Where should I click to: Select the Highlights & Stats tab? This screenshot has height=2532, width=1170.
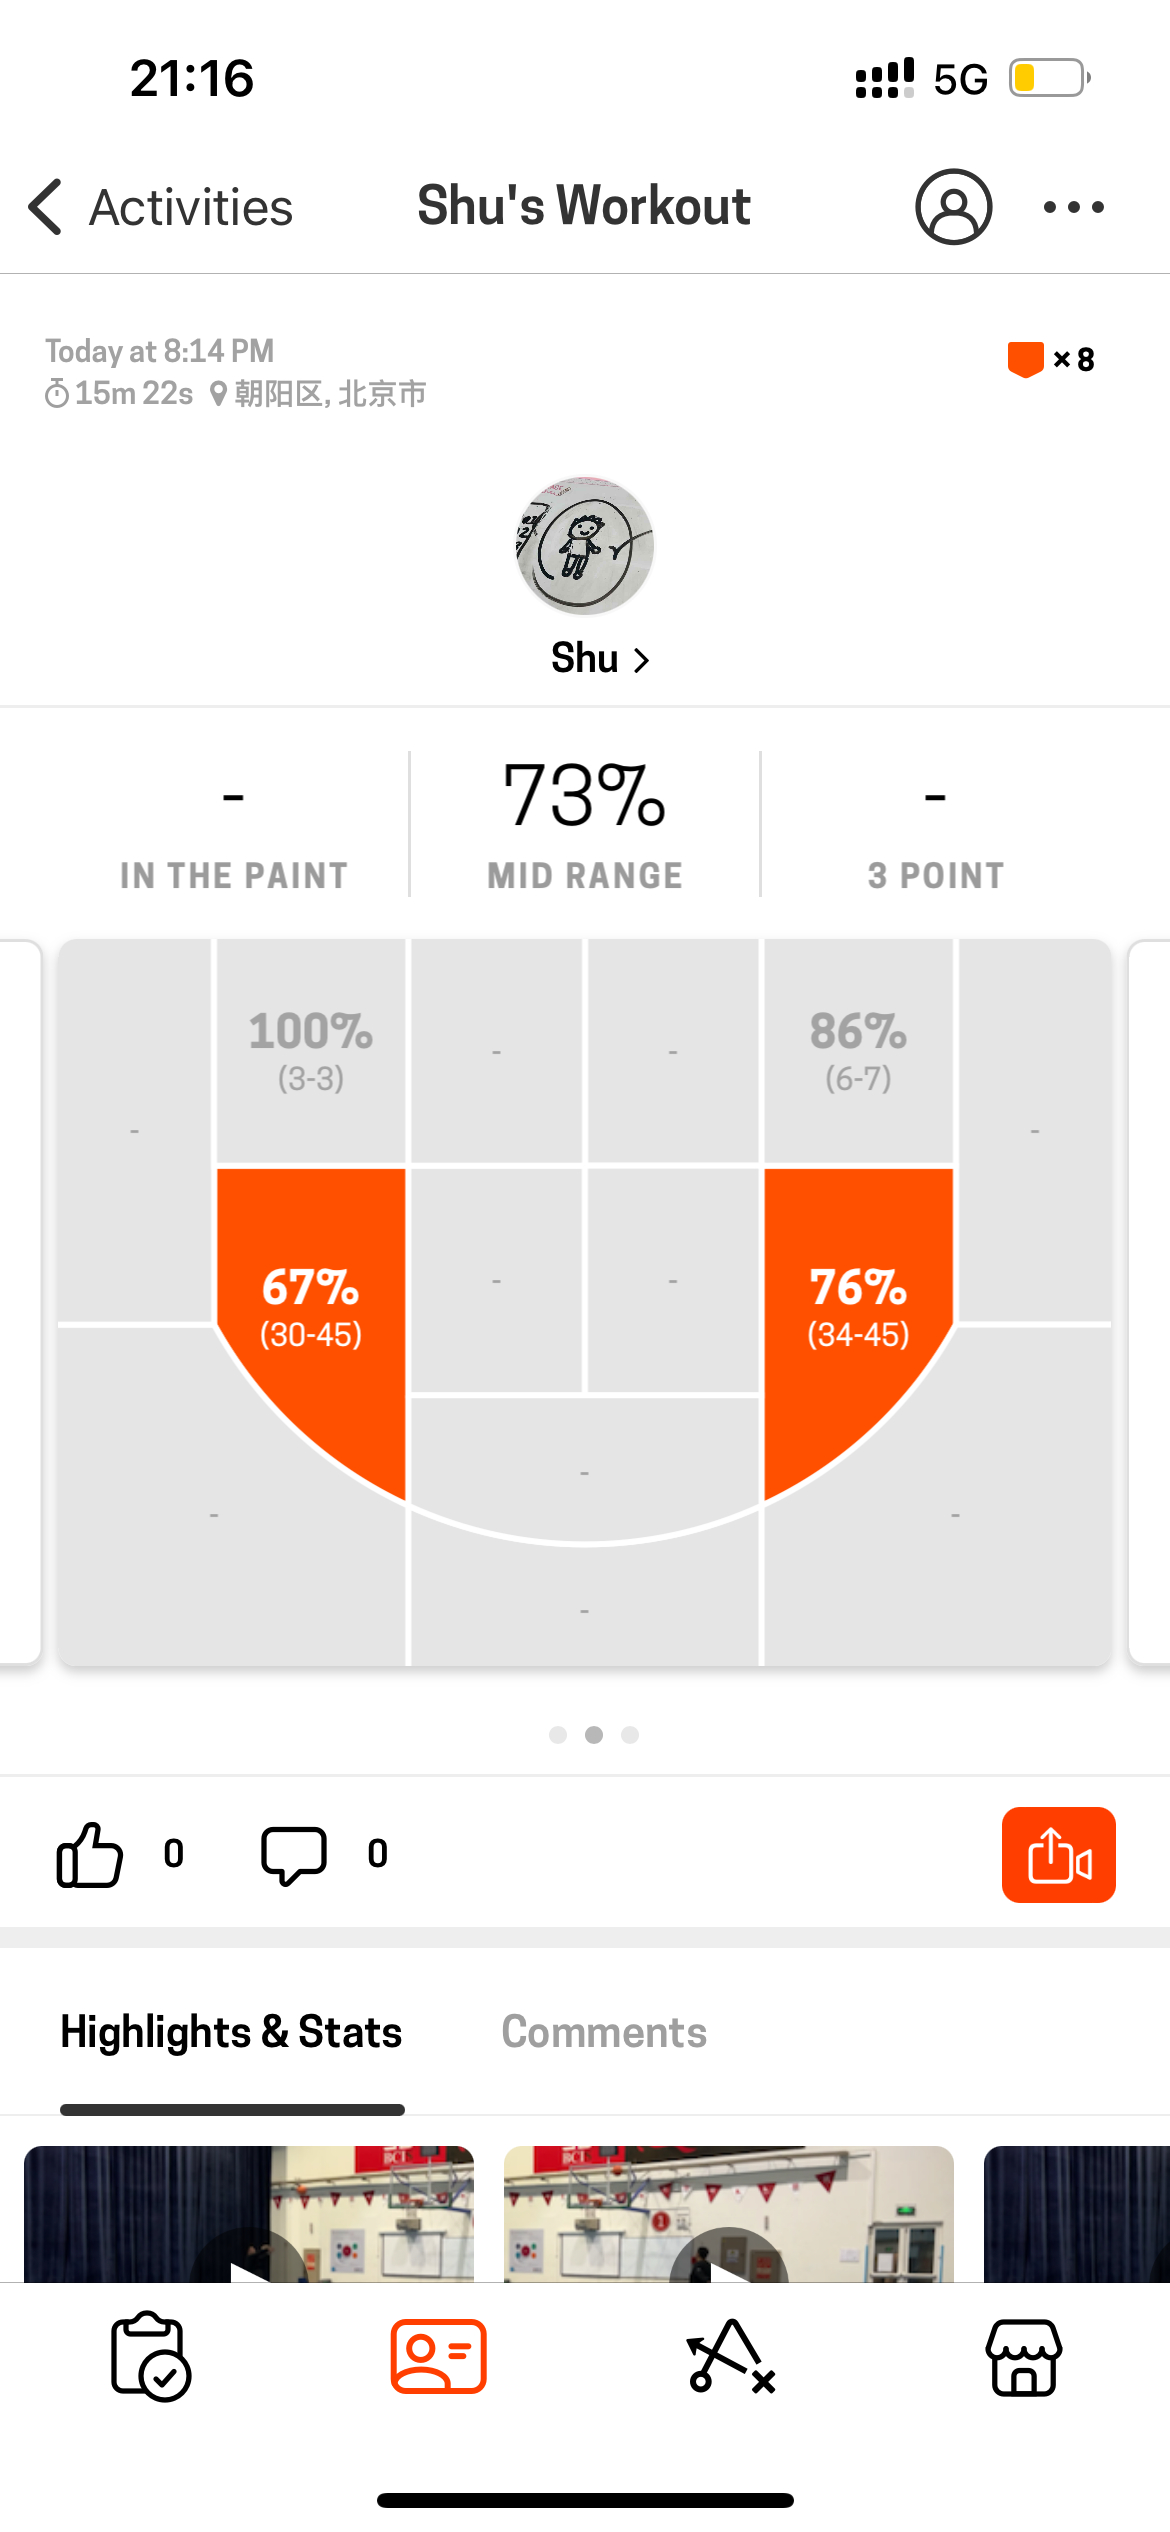(x=231, y=2032)
